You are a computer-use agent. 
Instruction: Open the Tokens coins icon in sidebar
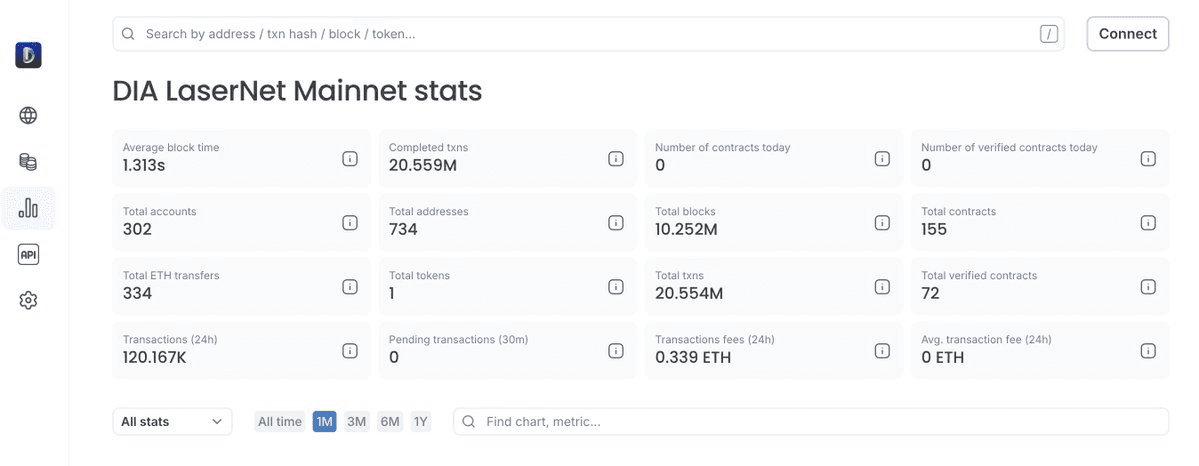[x=28, y=162]
